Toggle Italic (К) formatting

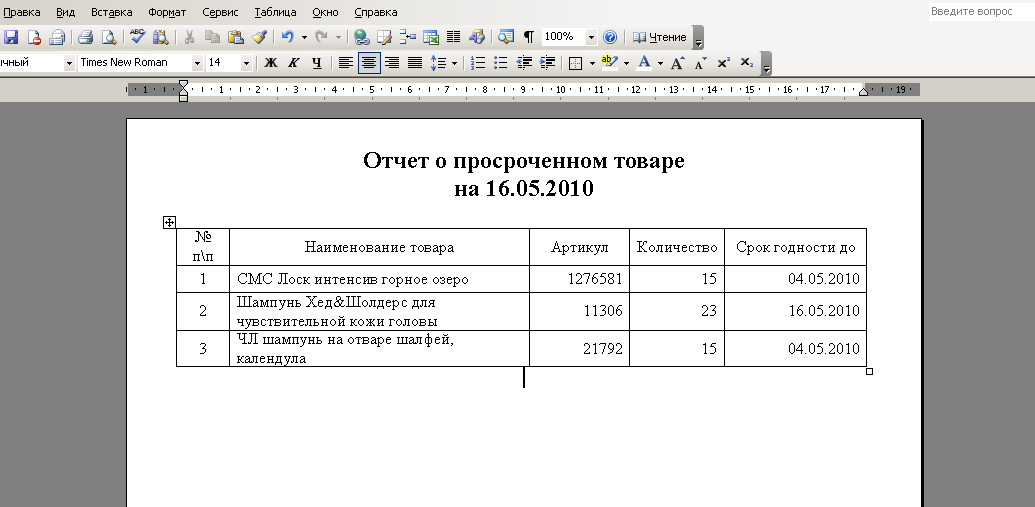pyautogui.click(x=294, y=63)
